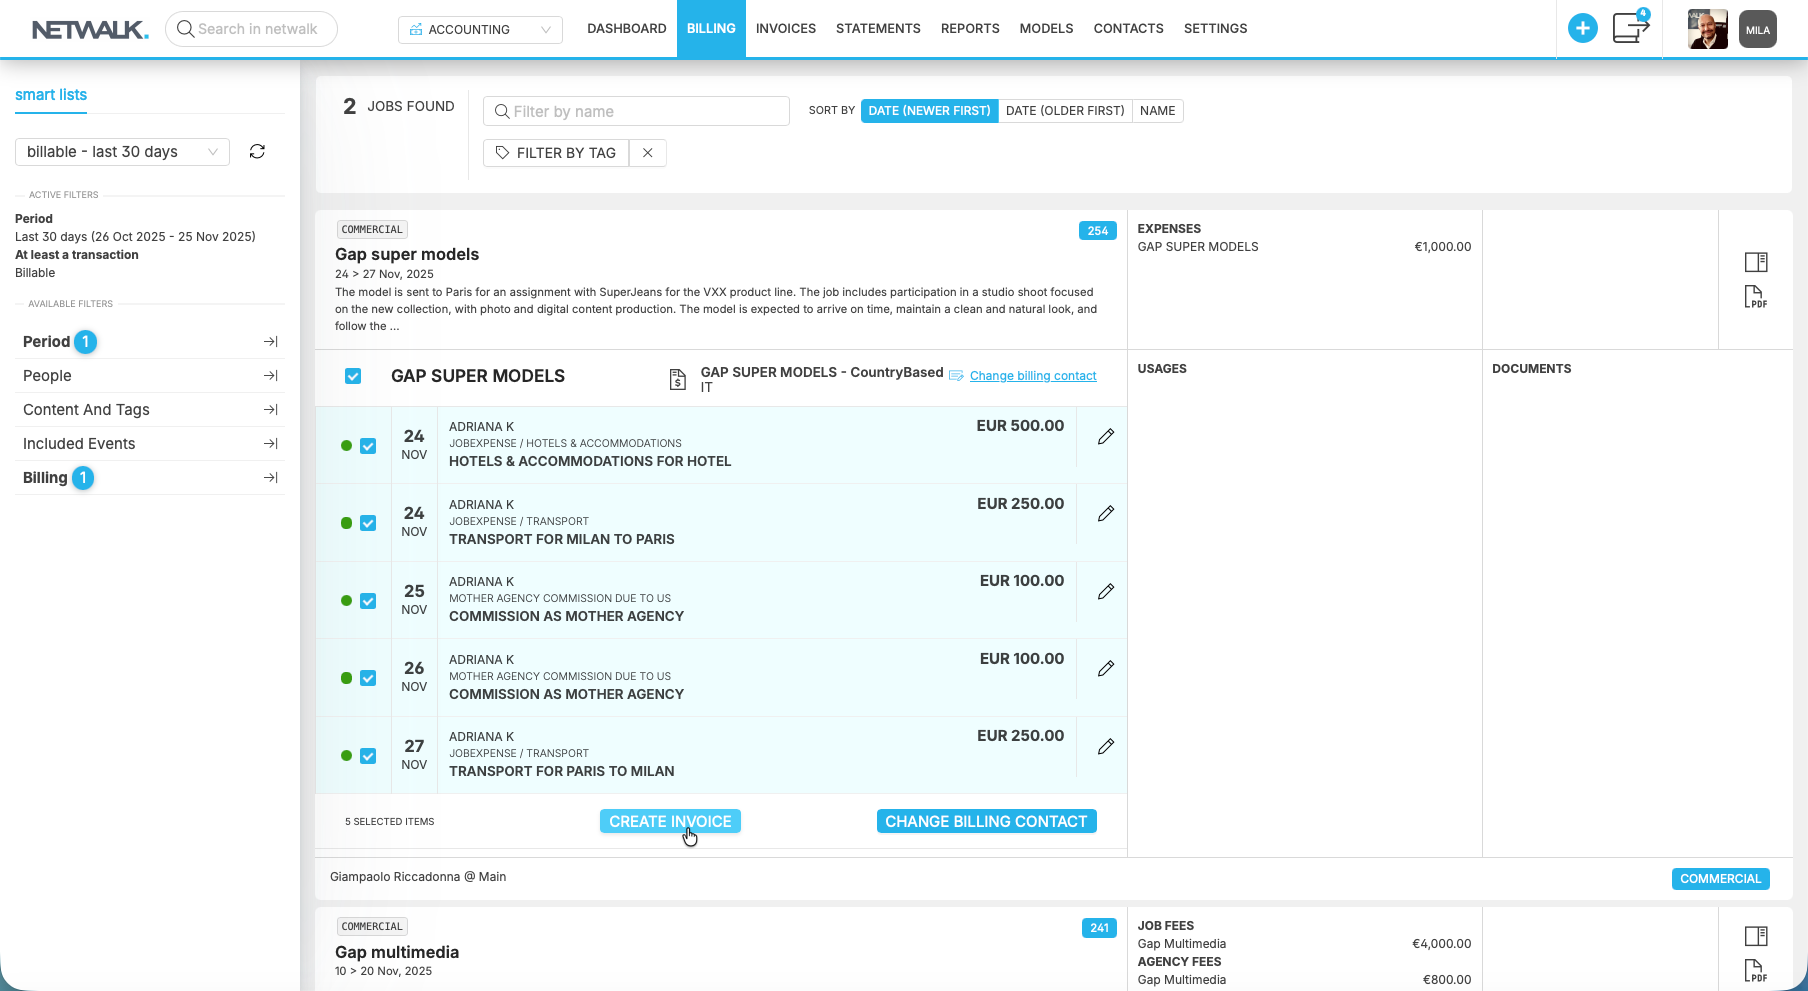Screen dimensions: 1808x991
Task: Open the REPORTS menu item
Action: [x=969, y=28]
